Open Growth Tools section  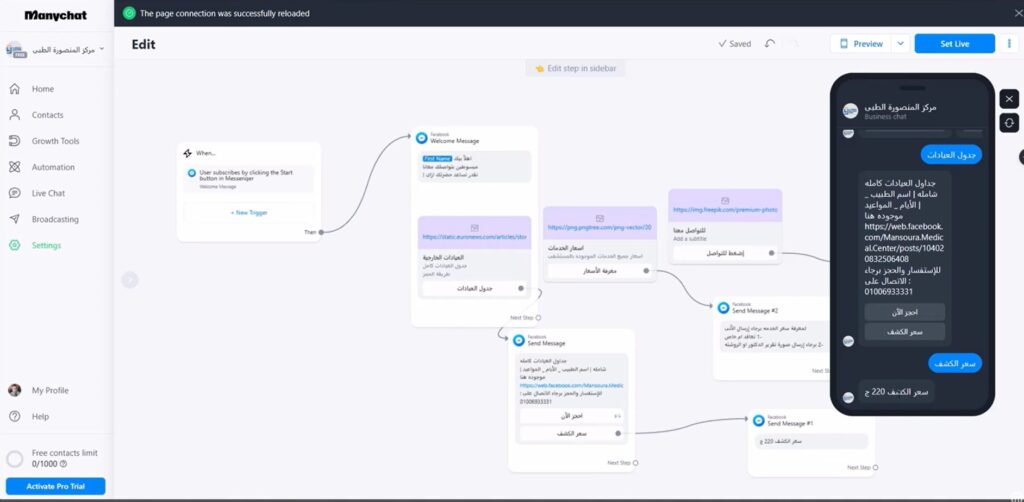(x=55, y=141)
